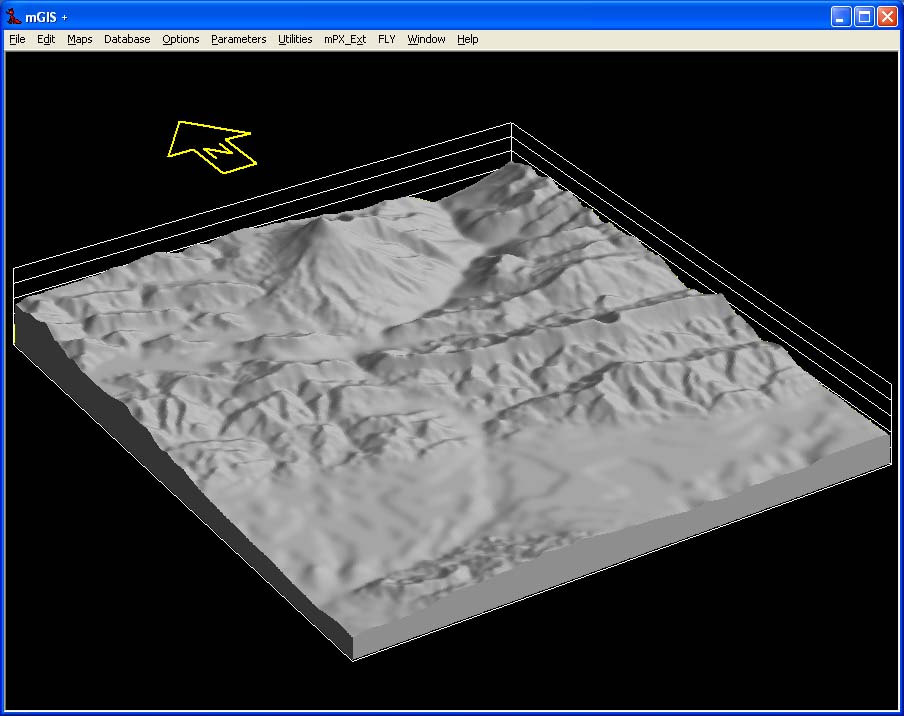Close the mGIS window
Image resolution: width=904 pixels, height=716 pixels.
[887, 17]
